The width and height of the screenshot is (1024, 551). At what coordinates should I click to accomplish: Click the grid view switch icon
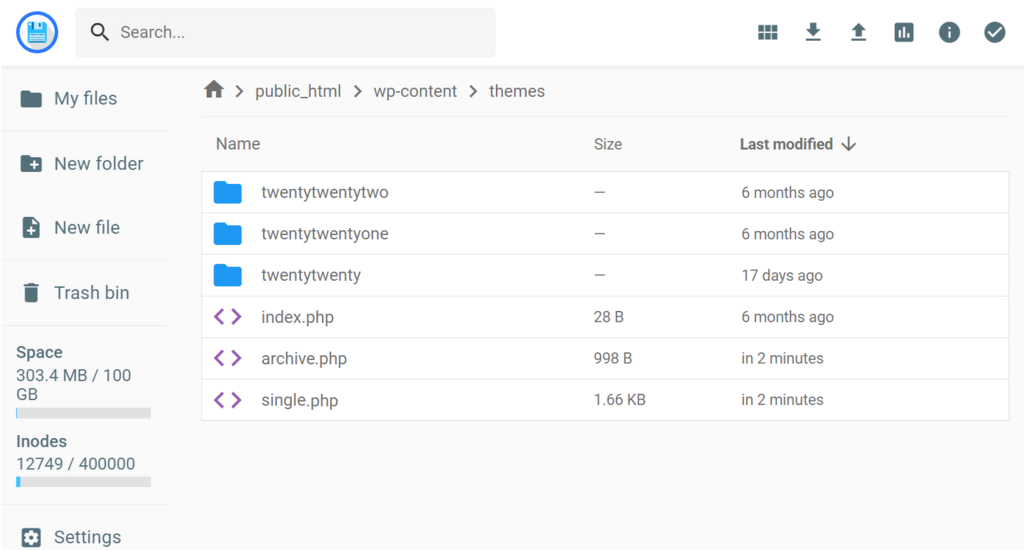[x=767, y=33]
